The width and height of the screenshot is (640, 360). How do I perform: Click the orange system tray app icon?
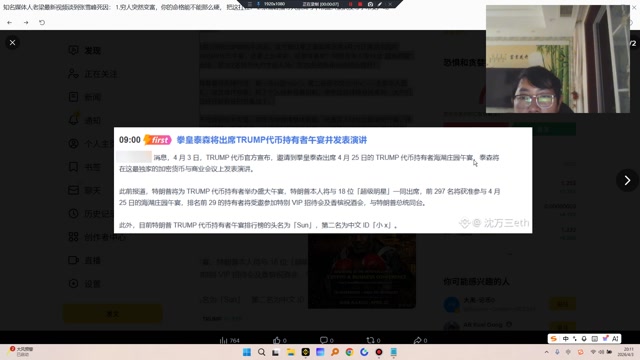[x=580, y=352]
